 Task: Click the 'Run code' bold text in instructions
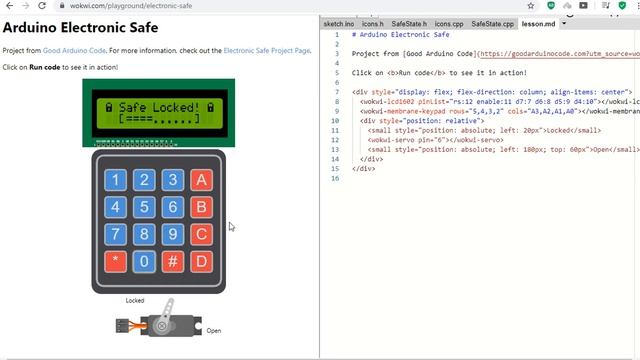click(x=44, y=67)
